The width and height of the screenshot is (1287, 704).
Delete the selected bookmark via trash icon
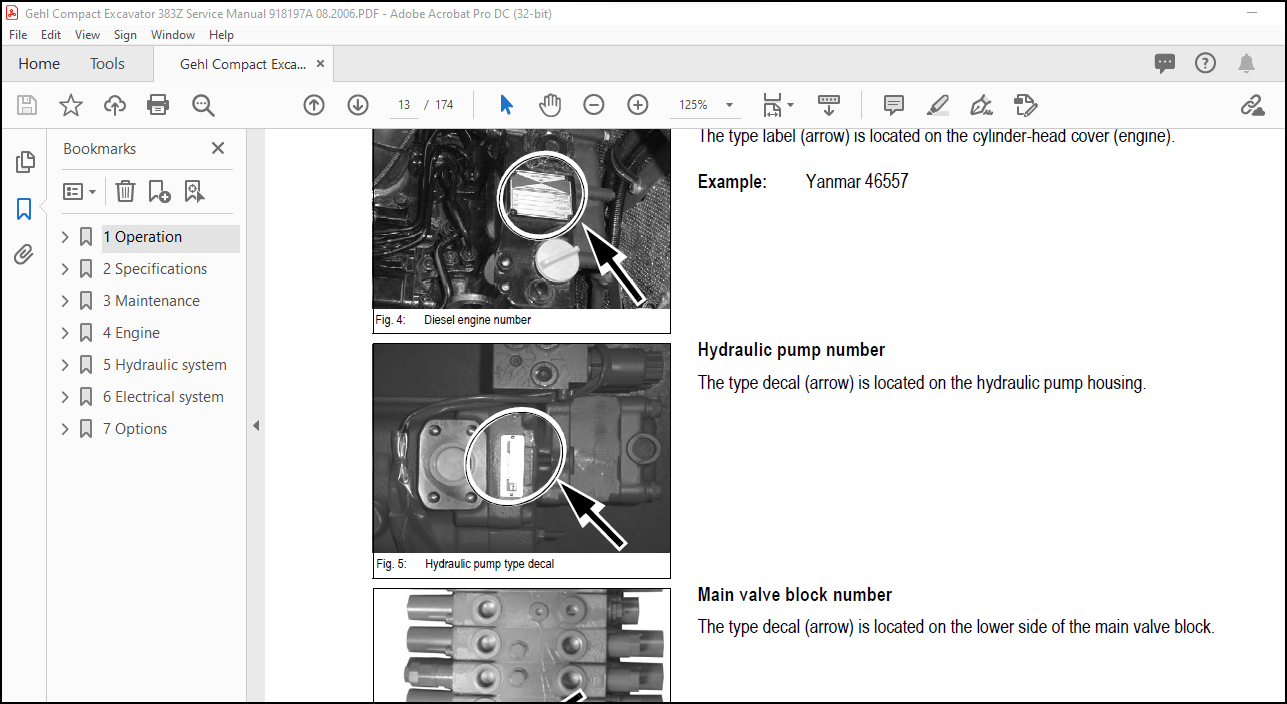125,191
